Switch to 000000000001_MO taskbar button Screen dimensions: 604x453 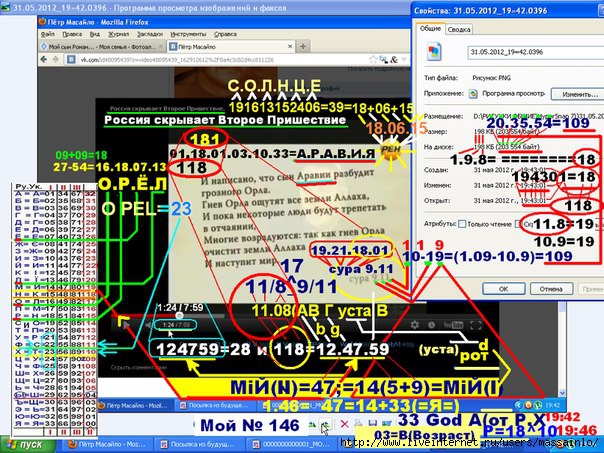294,445
